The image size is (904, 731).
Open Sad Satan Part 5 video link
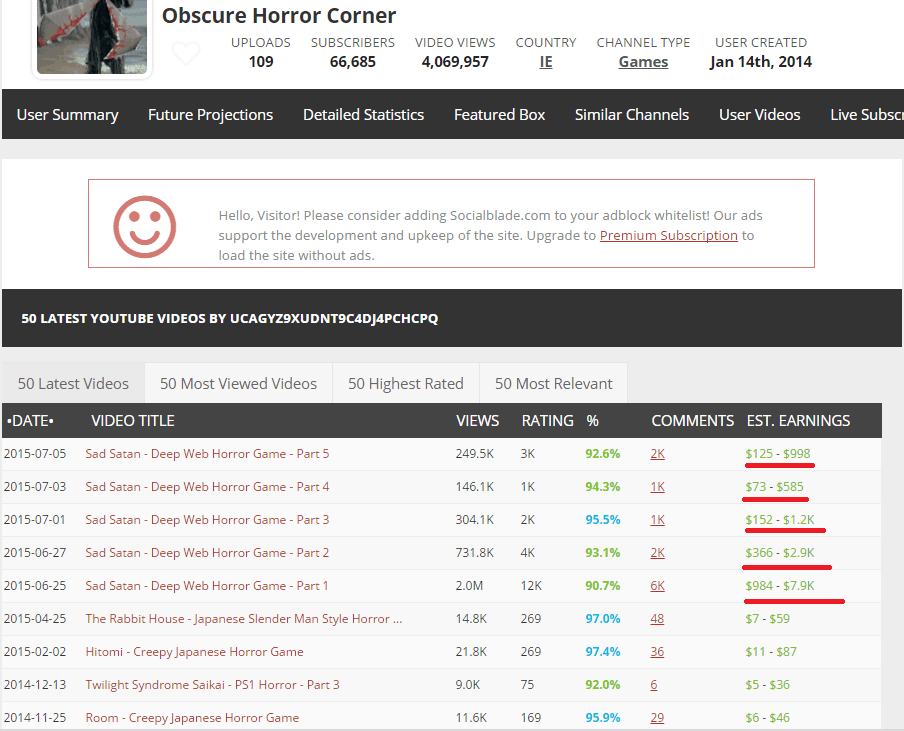pos(207,454)
